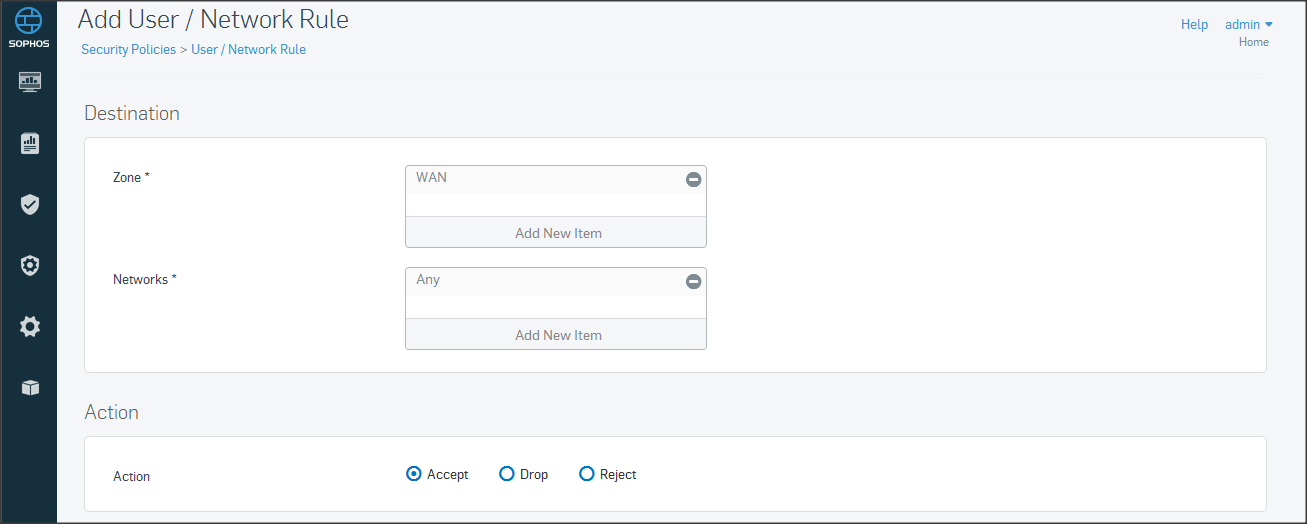The height and width of the screenshot is (524, 1307).
Task: Click the Home link under admin
Action: click(1253, 42)
